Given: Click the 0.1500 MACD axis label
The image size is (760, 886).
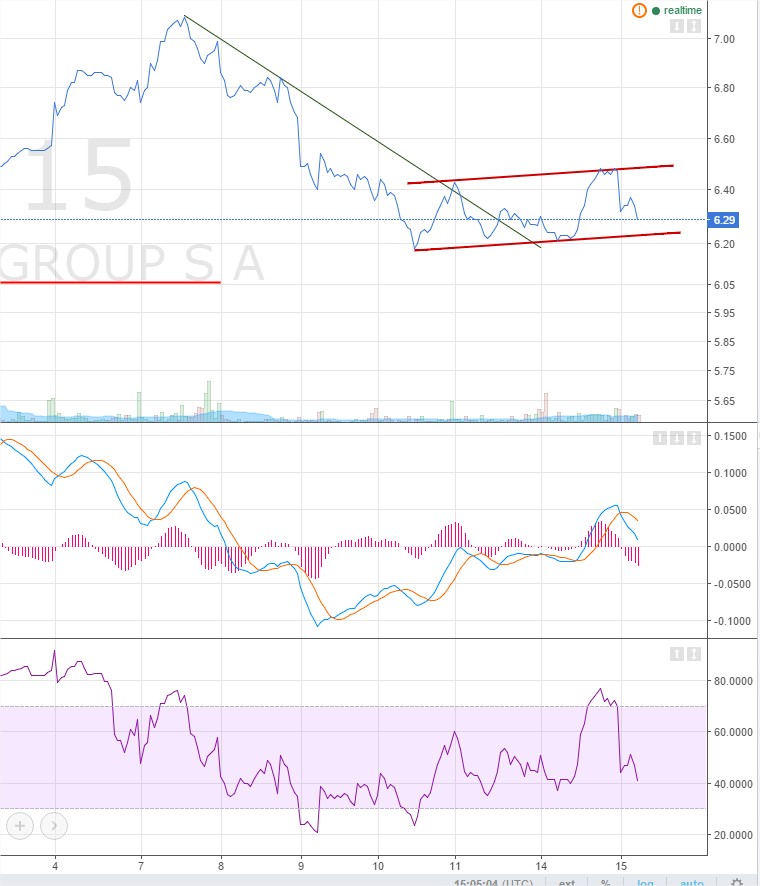Looking at the screenshot, I should pos(730,436).
